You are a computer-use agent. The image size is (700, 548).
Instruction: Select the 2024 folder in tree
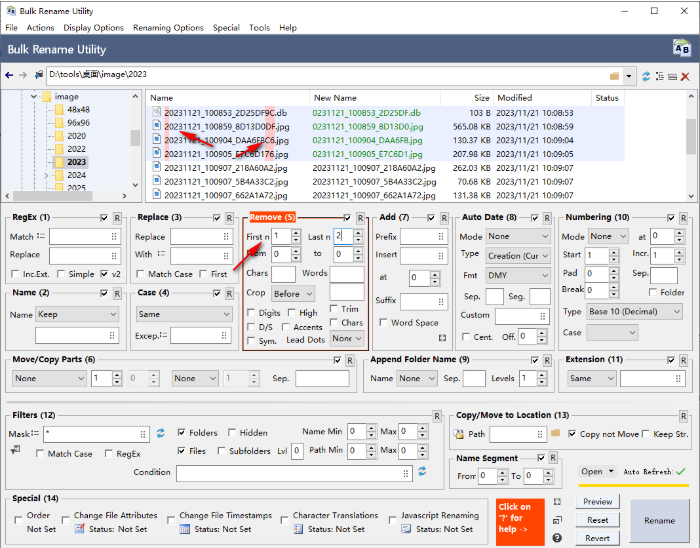(76, 175)
